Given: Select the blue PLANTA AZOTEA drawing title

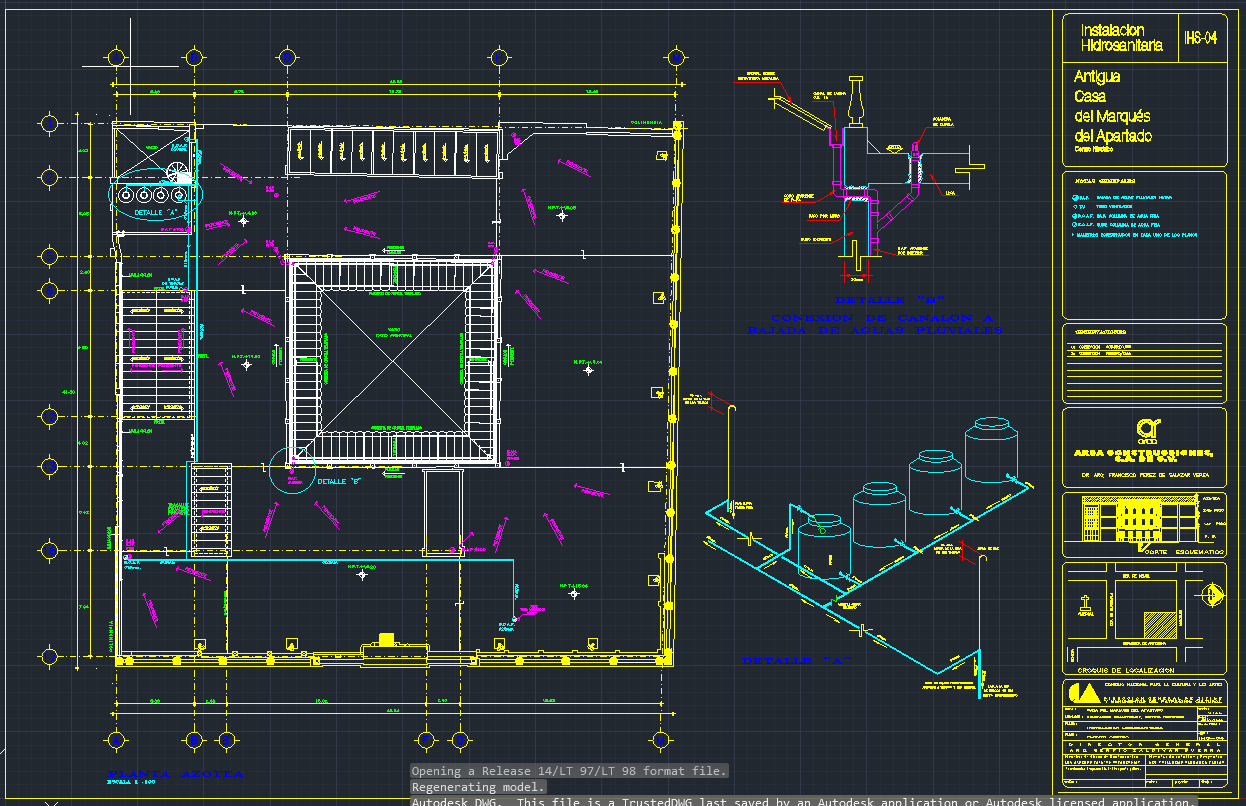Looking at the screenshot, I should coord(175,773).
